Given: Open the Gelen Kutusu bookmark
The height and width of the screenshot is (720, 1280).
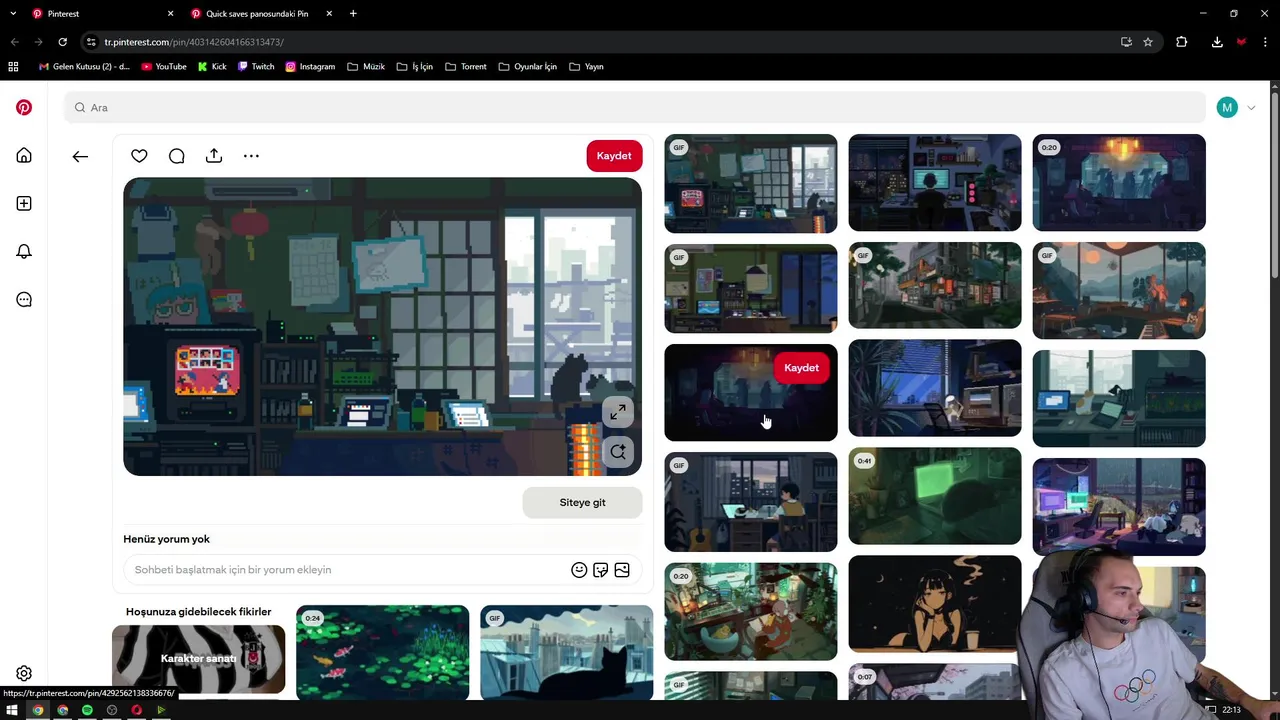Looking at the screenshot, I should click(84, 67).
